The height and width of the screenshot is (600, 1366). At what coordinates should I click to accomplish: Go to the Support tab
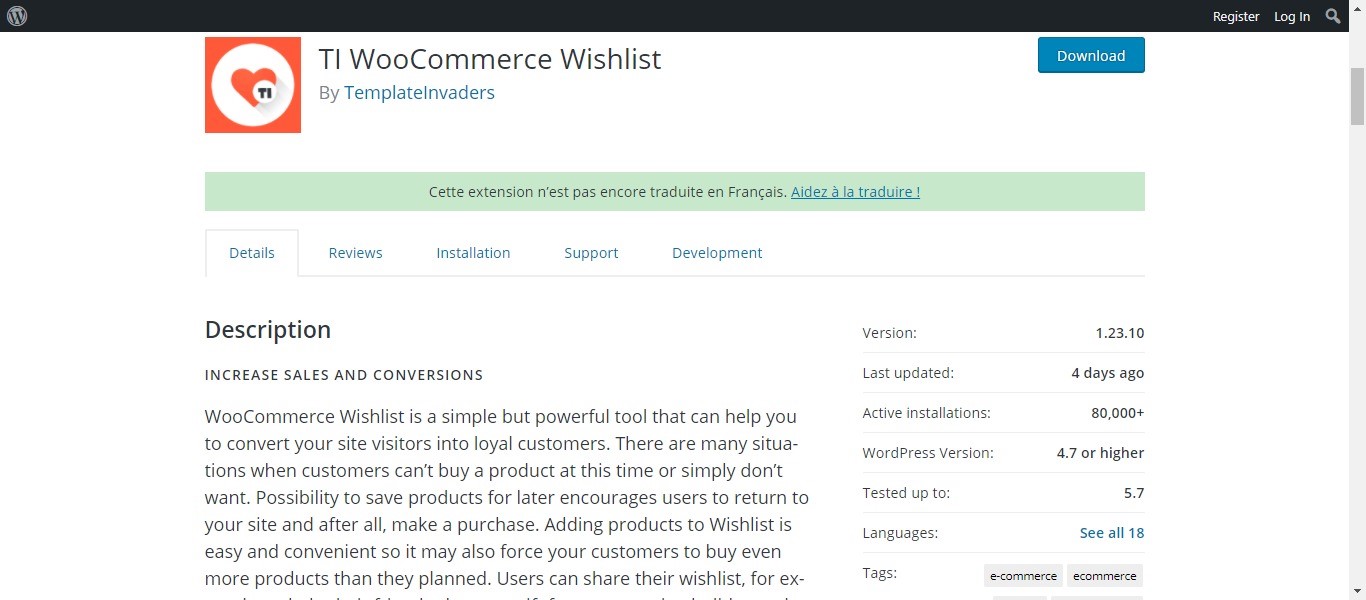point(591,253)
